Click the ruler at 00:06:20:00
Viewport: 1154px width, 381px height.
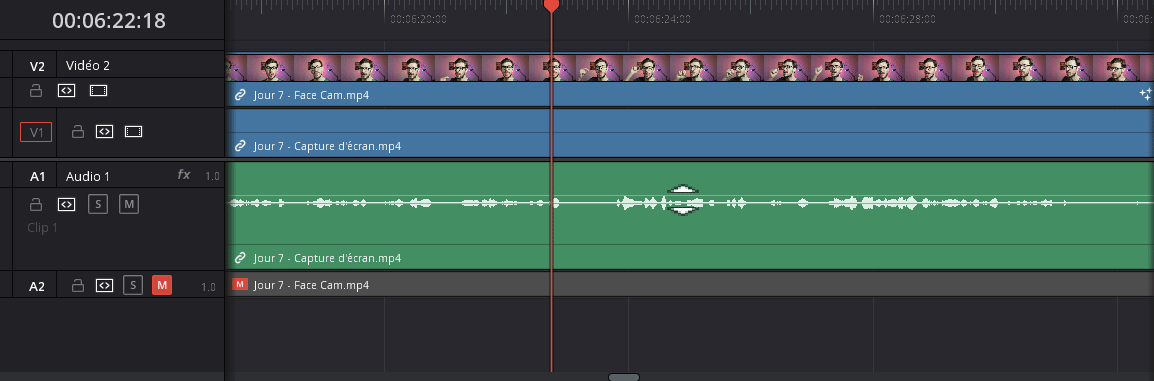click(418, 19)
